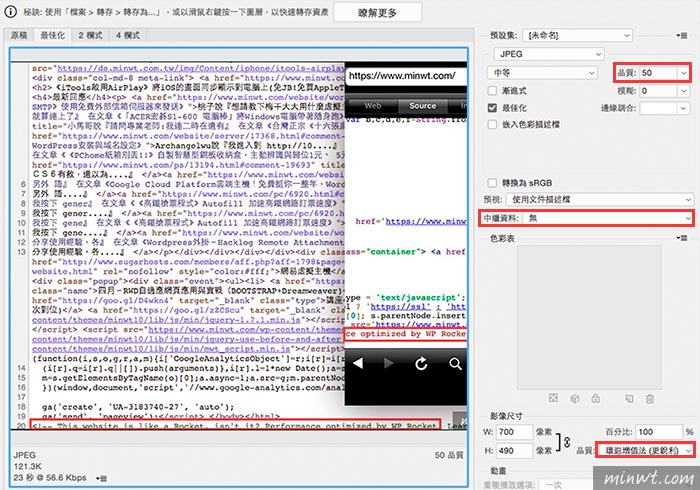700x490 pixels.
Task: Uncheck the 最佳化 optimized checkbox
Action: [x=492, y=108]
